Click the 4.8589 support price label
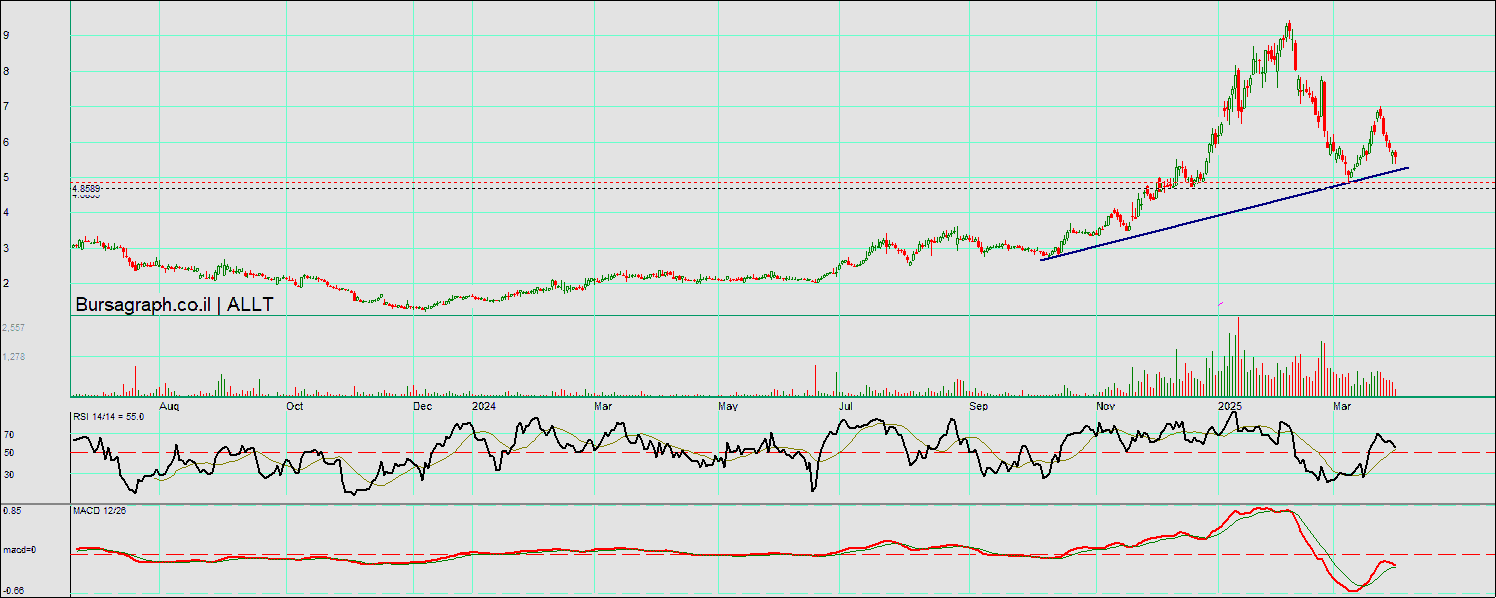 click(x=86, y=188)
